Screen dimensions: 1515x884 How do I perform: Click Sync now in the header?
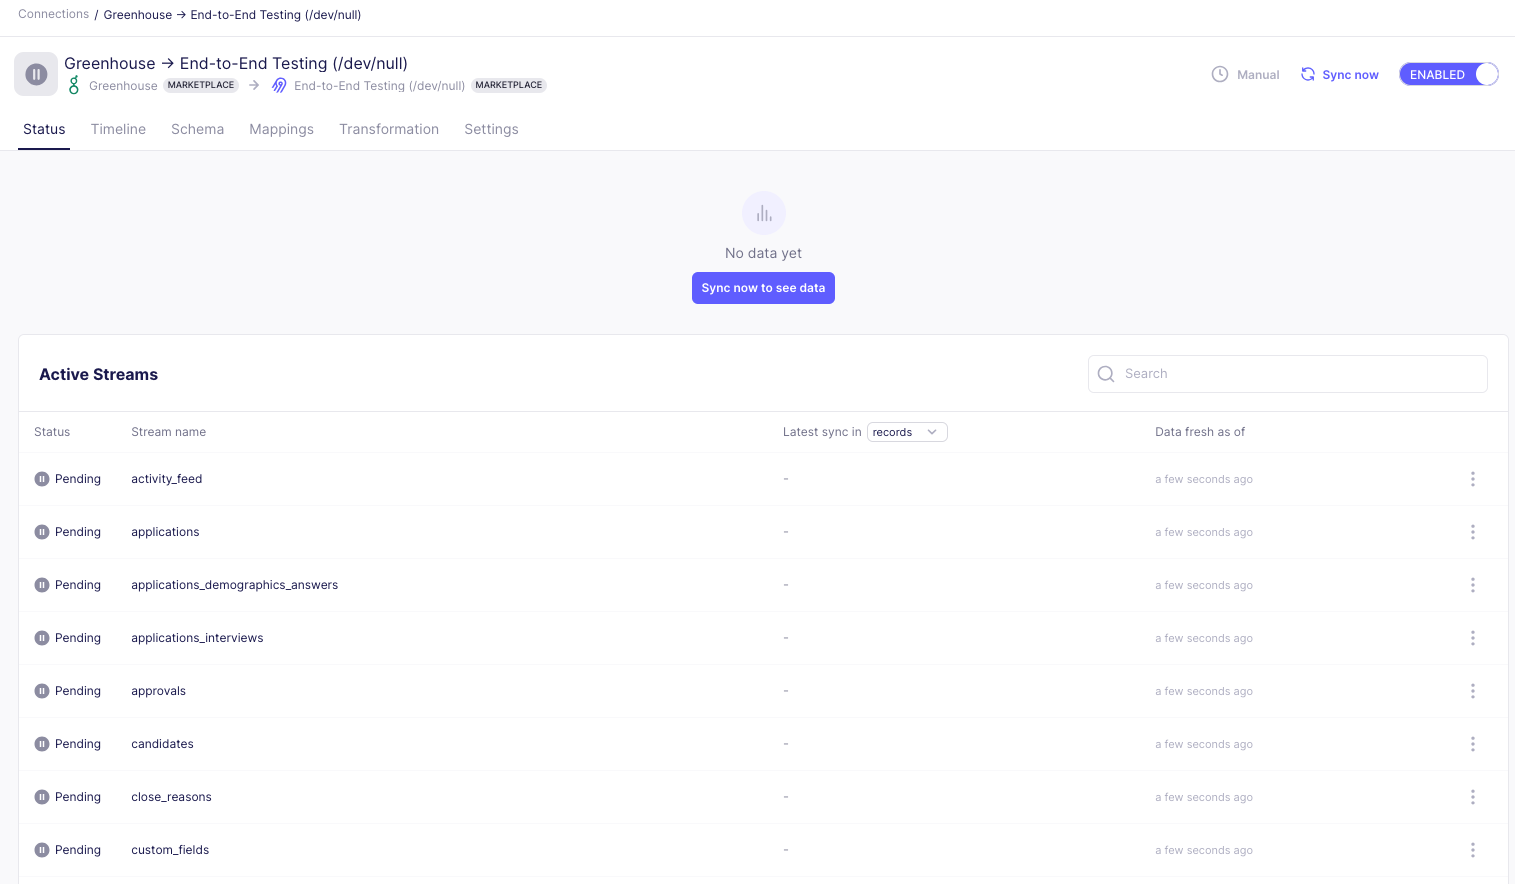pos(1339,74)
